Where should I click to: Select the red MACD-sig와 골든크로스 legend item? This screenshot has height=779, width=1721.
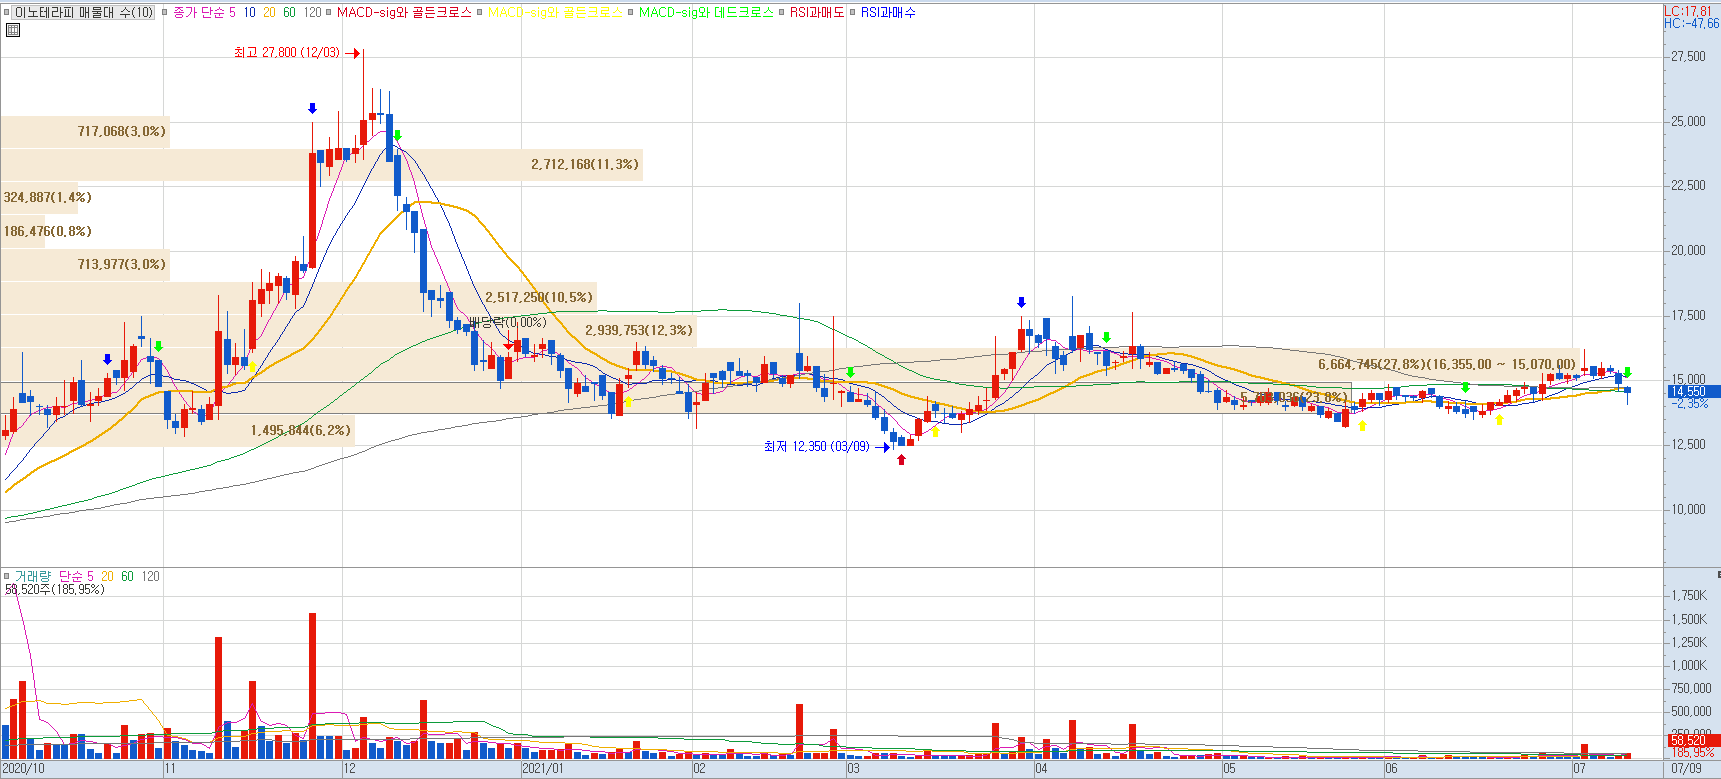(404, 13)
